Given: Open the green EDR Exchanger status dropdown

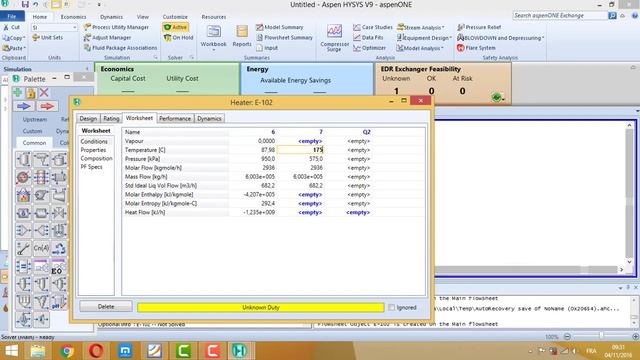Looking at the screenshot, I should (x=498, y=98).
